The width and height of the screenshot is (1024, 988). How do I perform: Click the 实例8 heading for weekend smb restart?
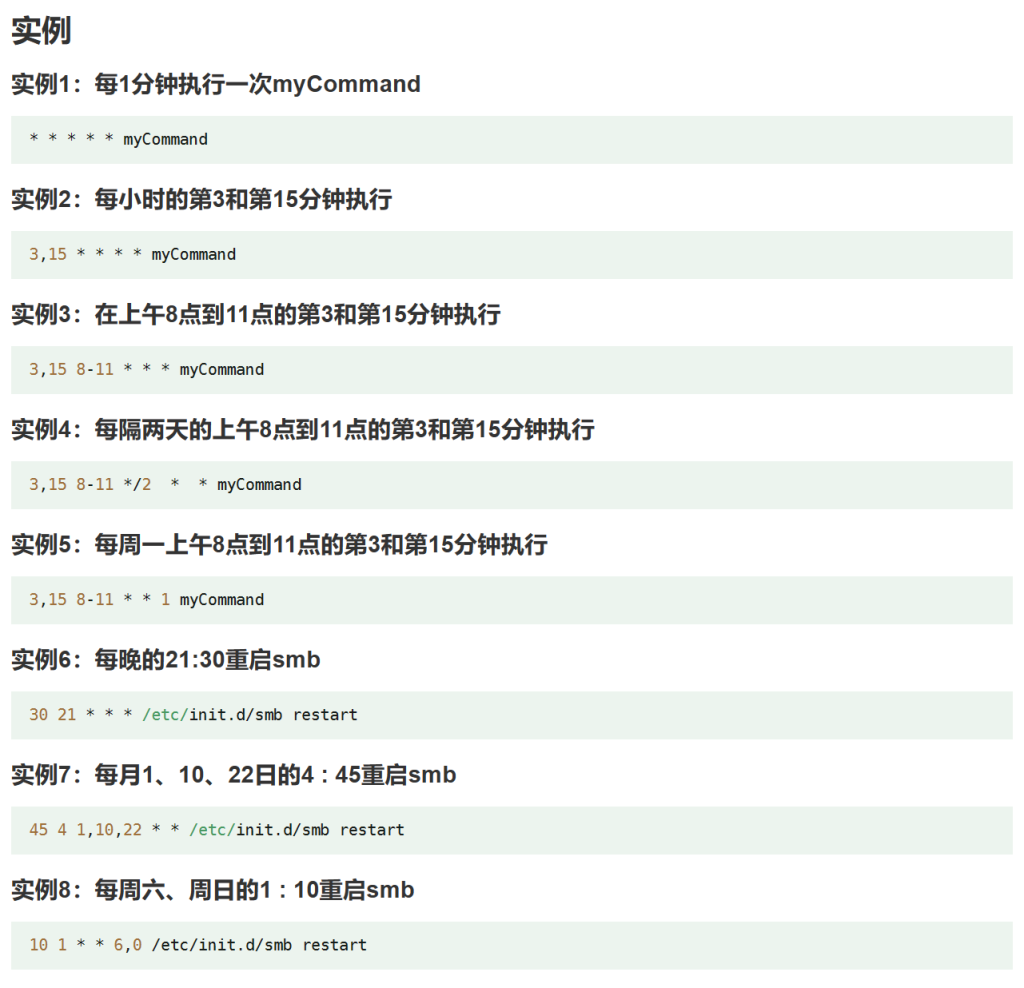[212, 889]
